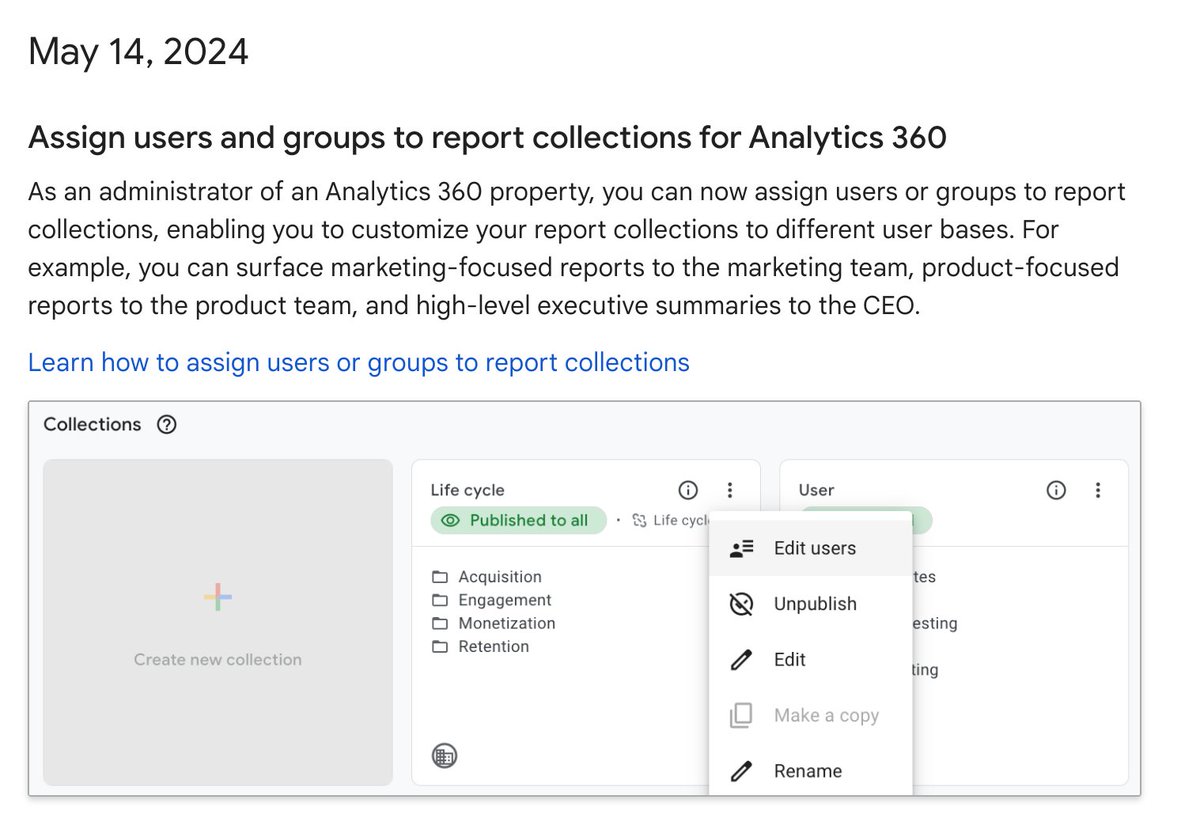Click Create new collection card

[218, 622]
